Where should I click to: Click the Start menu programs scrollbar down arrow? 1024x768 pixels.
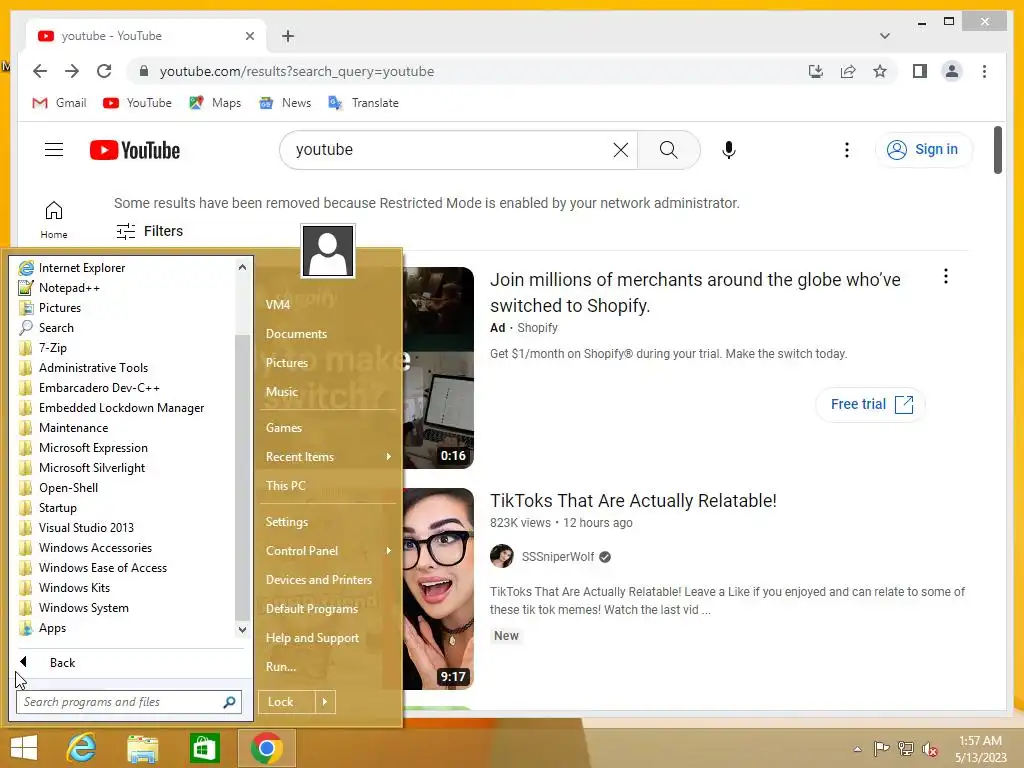click(x=242, y=630)
